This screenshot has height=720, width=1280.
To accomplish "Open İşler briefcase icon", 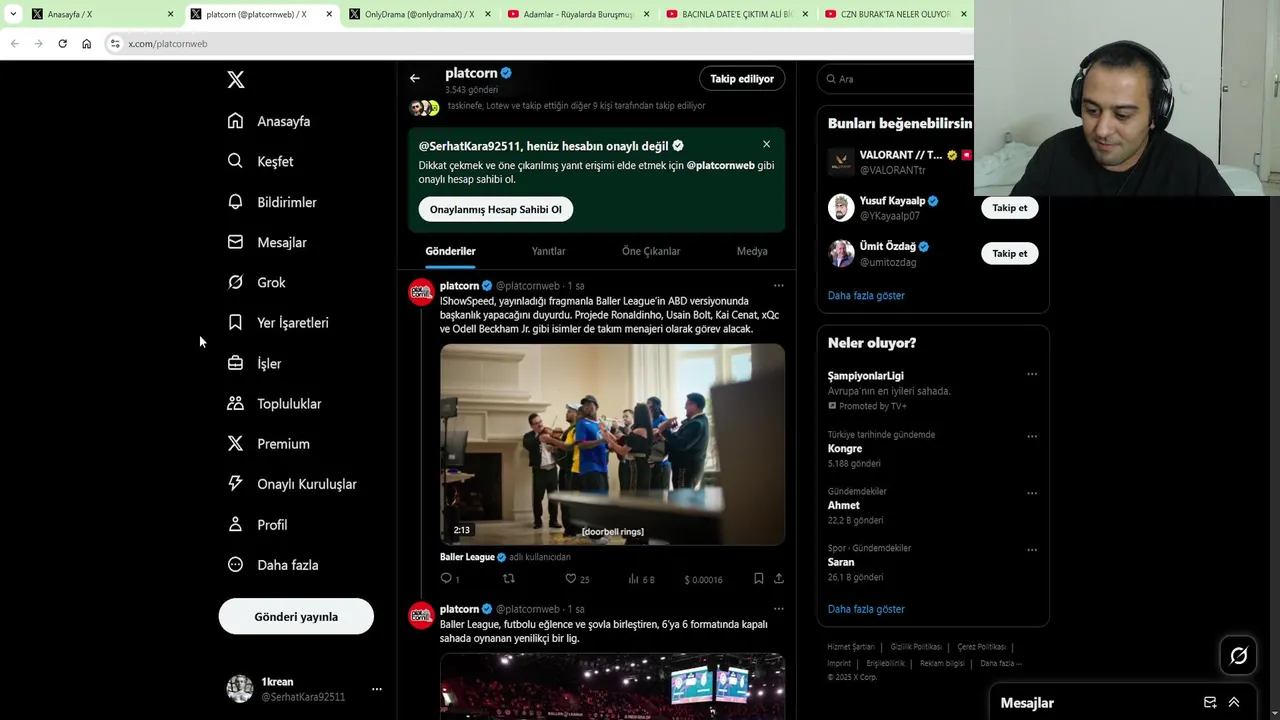I will (x=235, y=363).
